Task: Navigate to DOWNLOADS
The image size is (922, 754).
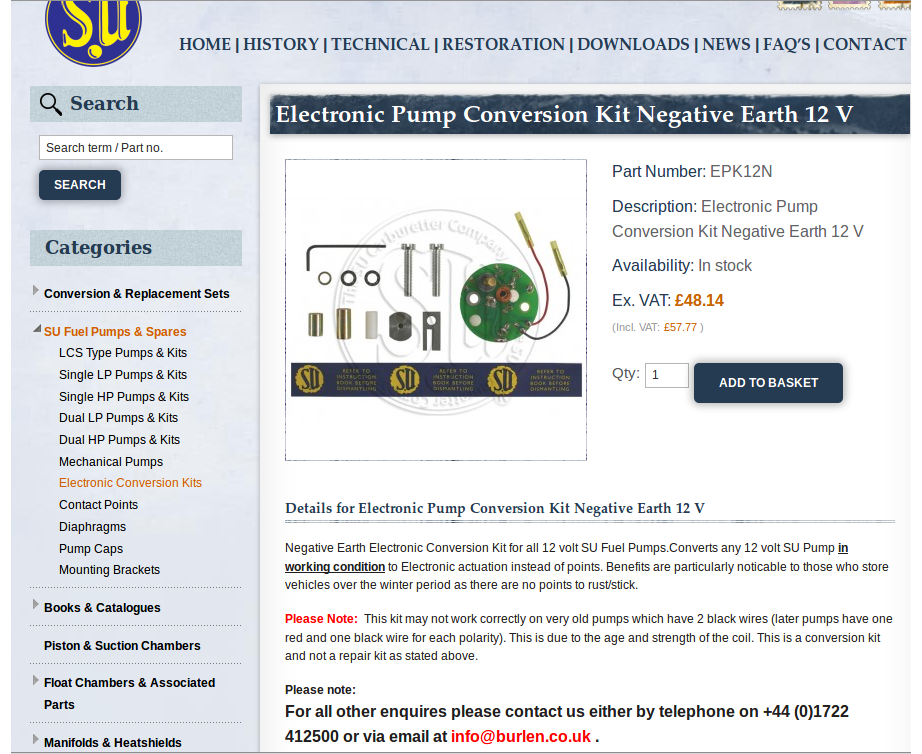Action: click(x=633, y=45)
